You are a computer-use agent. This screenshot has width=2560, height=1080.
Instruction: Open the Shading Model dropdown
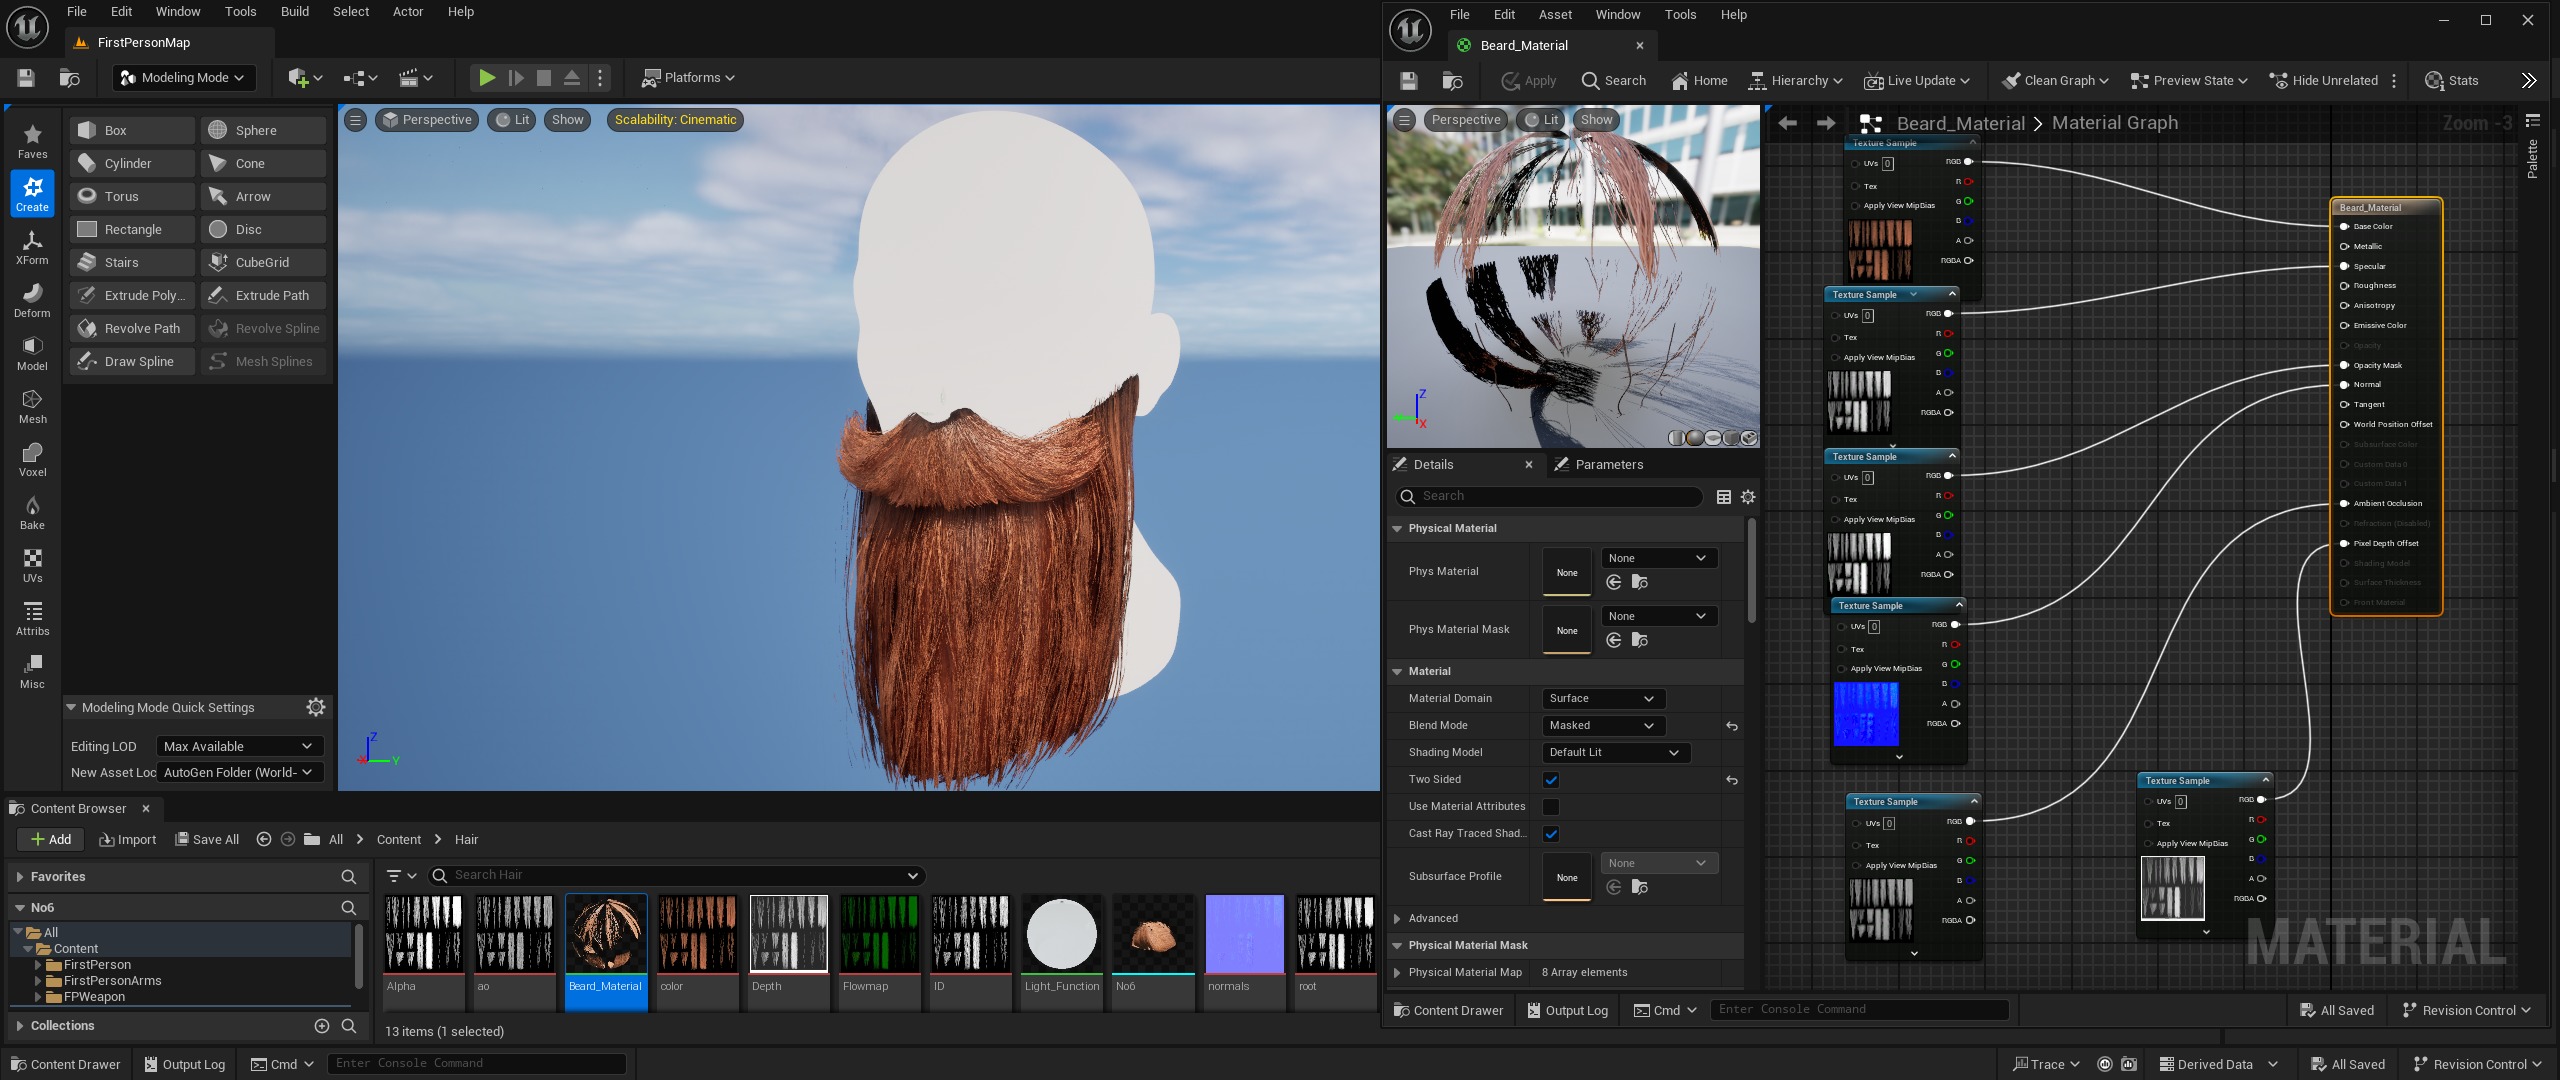point(1615,753)
